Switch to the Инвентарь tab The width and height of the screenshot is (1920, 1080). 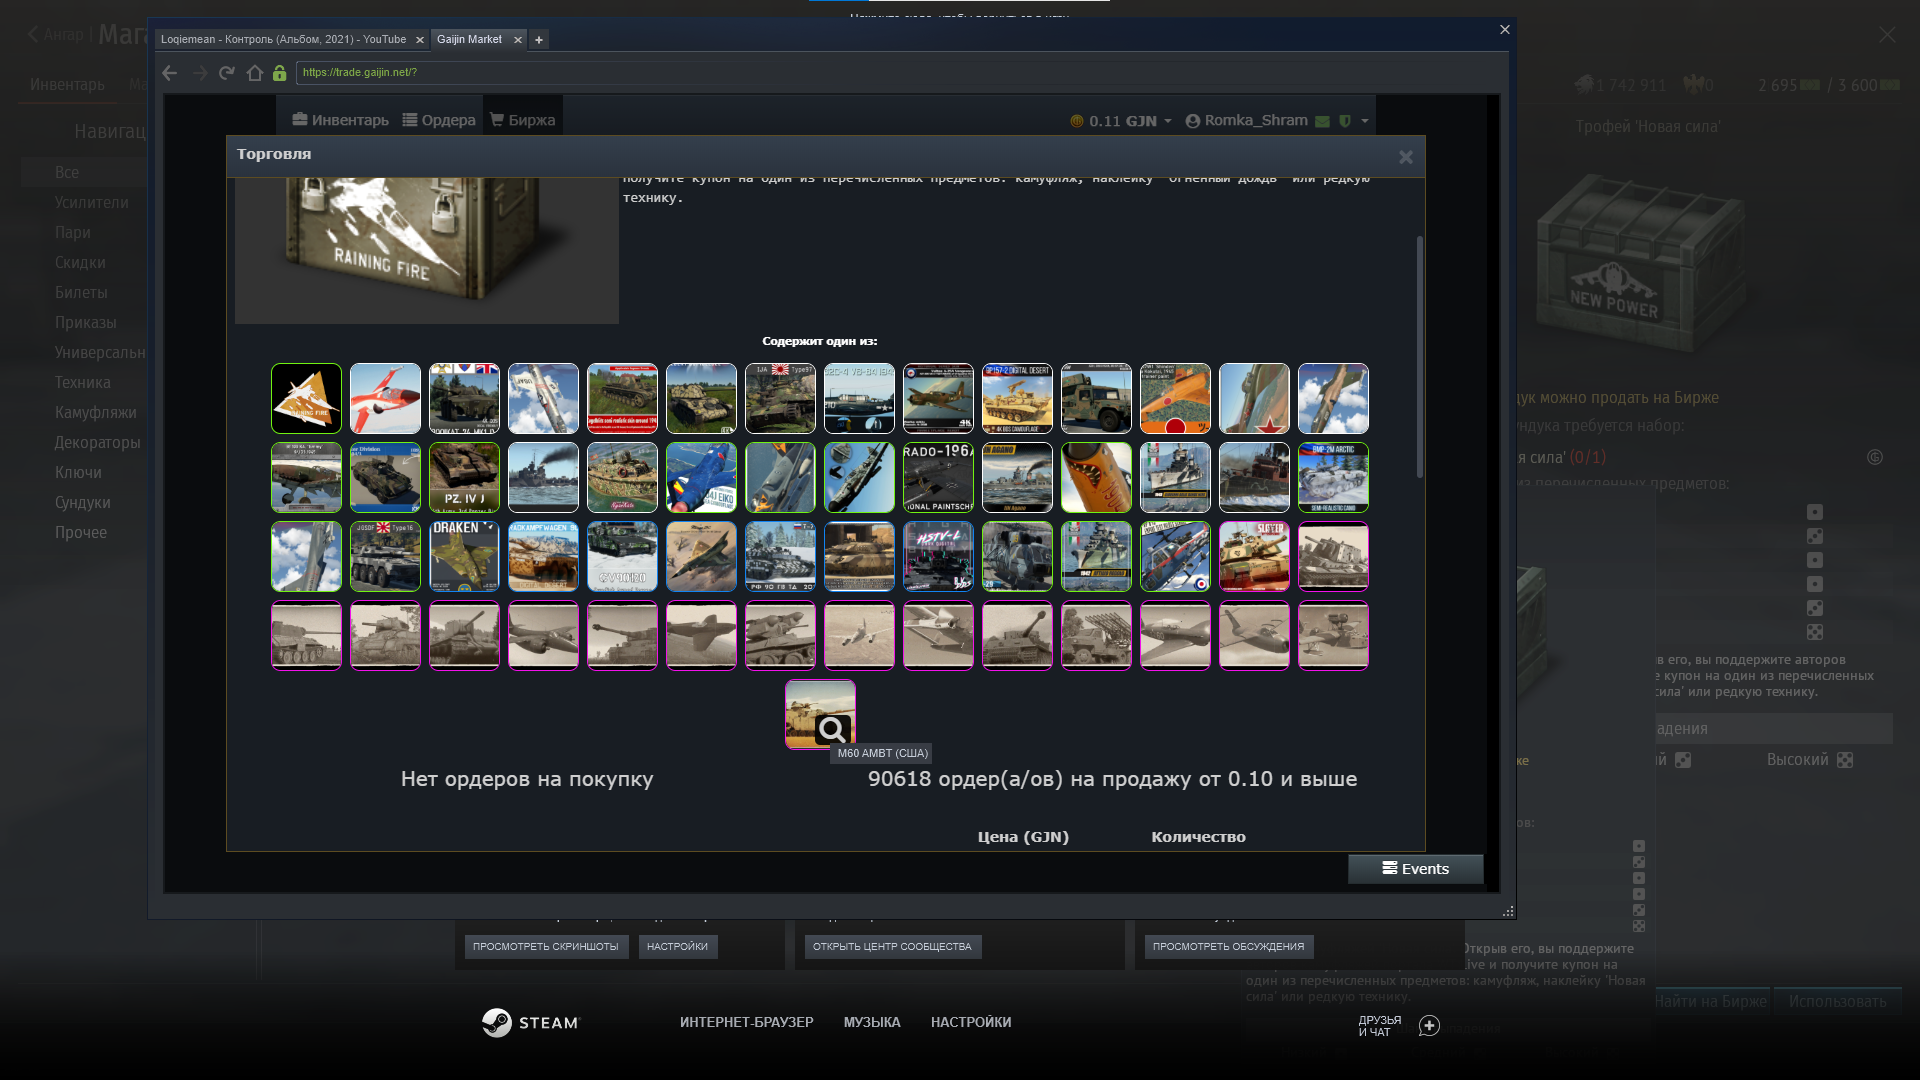tap(340, 120)
